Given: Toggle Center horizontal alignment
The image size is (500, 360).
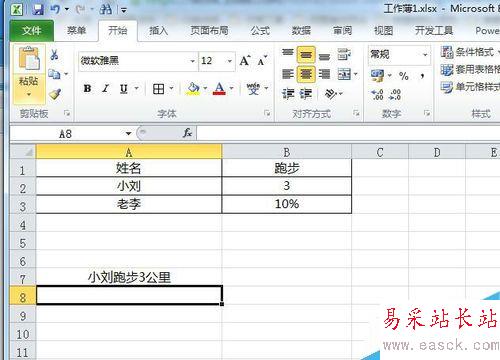Looking at the screenshot, I should 306,74.
